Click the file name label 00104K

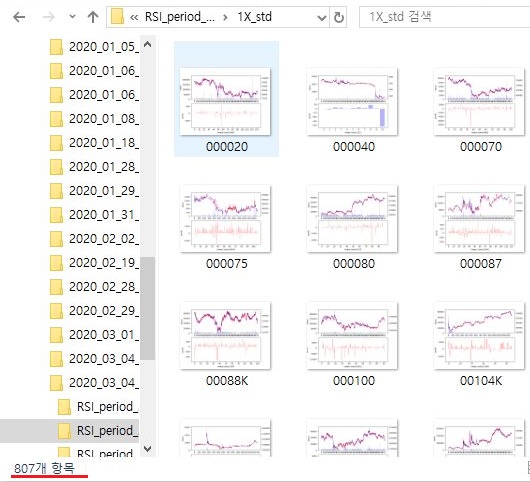[481, 381]
